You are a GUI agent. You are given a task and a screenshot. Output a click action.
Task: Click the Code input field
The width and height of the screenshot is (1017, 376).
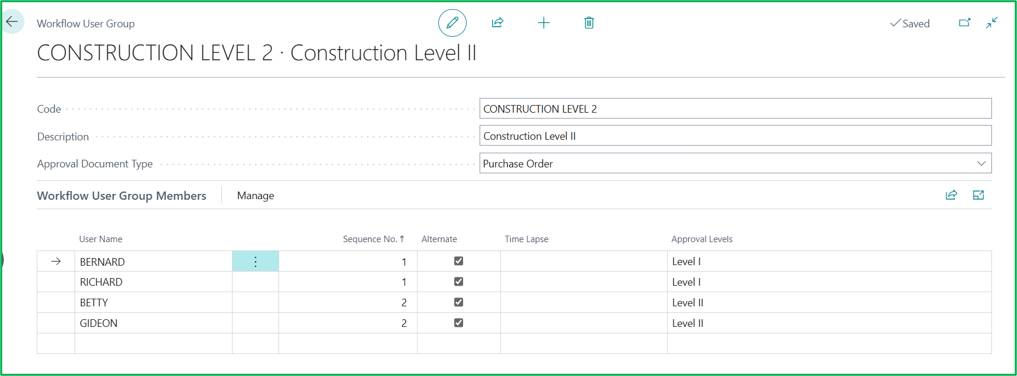point(736,109)
